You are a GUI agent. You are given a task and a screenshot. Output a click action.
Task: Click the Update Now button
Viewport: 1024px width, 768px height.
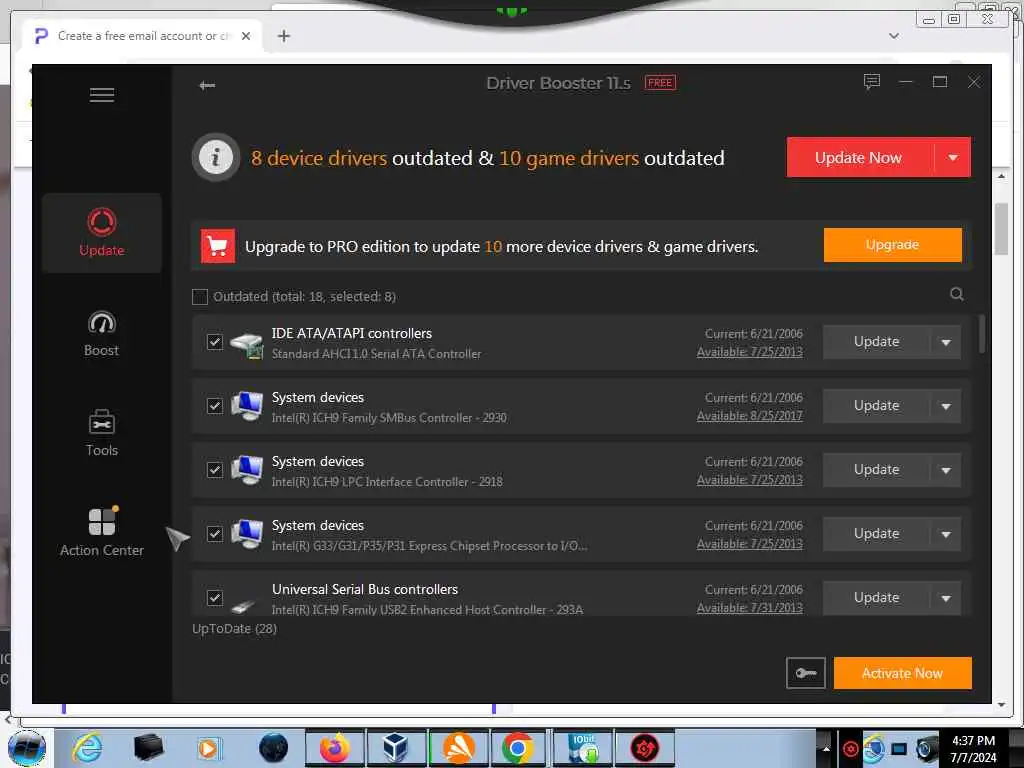click(859, 157)
